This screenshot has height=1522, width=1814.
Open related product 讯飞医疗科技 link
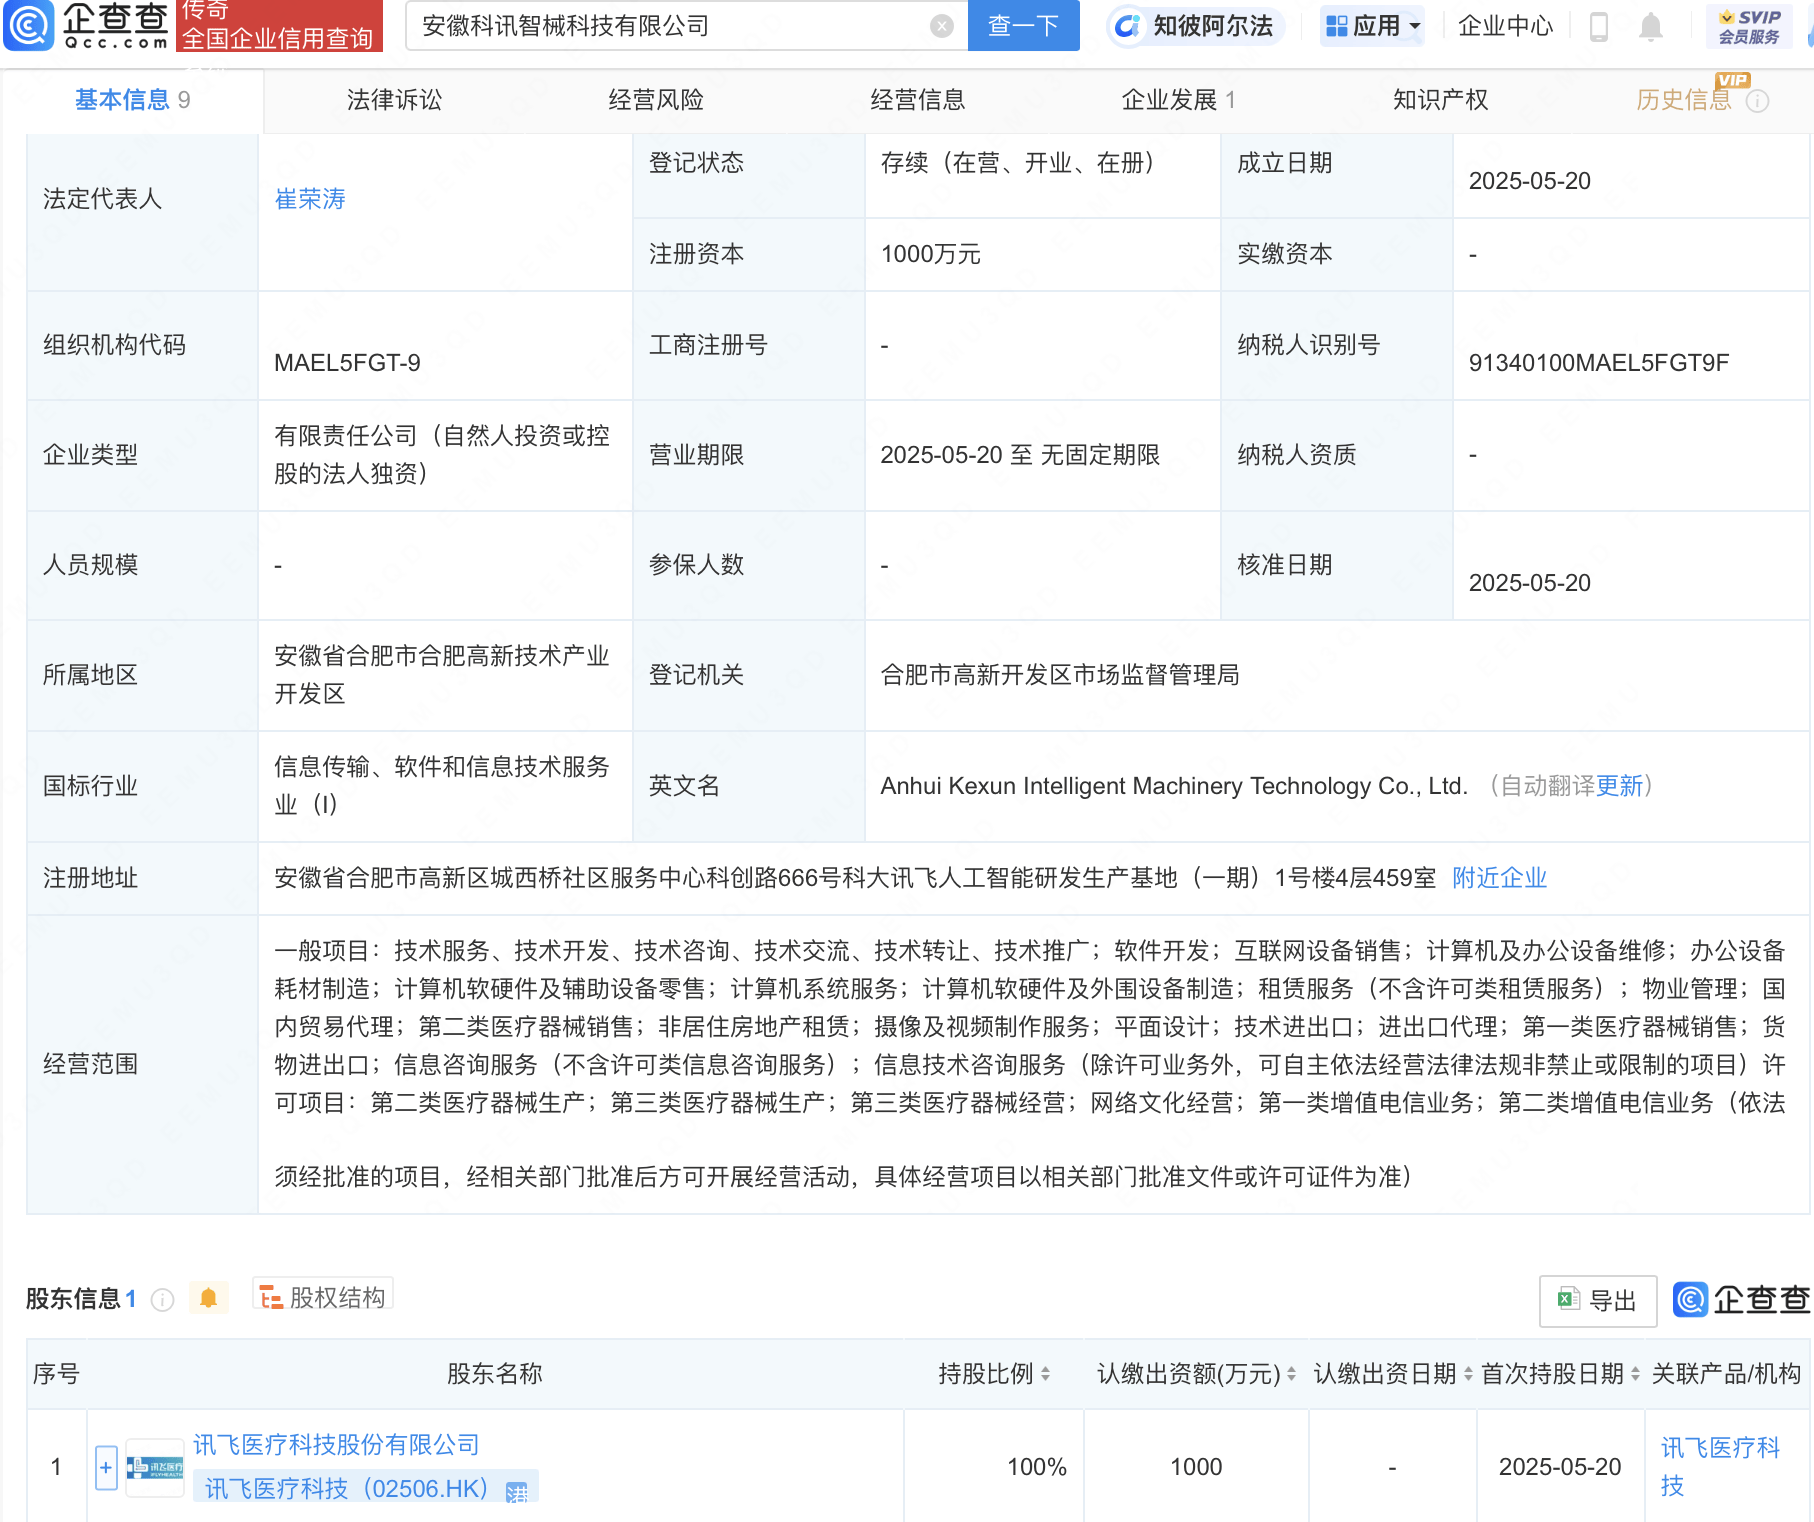pyautogui.click(x=1720, y=1467)
